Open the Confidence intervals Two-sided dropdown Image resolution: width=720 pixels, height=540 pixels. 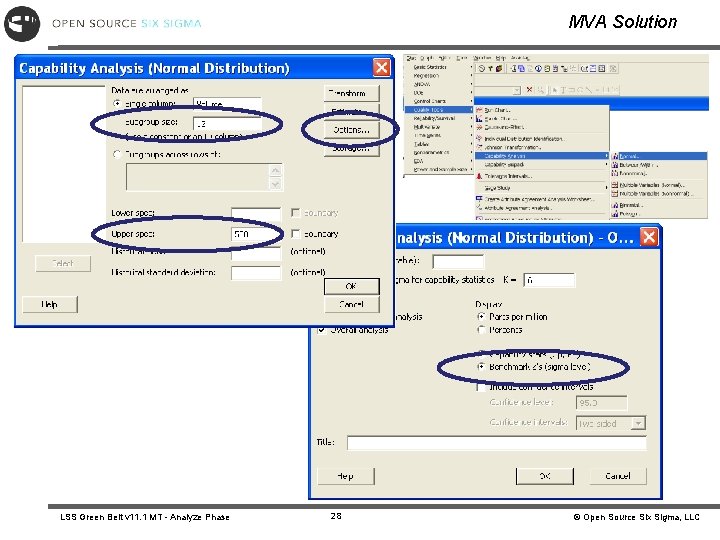tap(638, 423)
